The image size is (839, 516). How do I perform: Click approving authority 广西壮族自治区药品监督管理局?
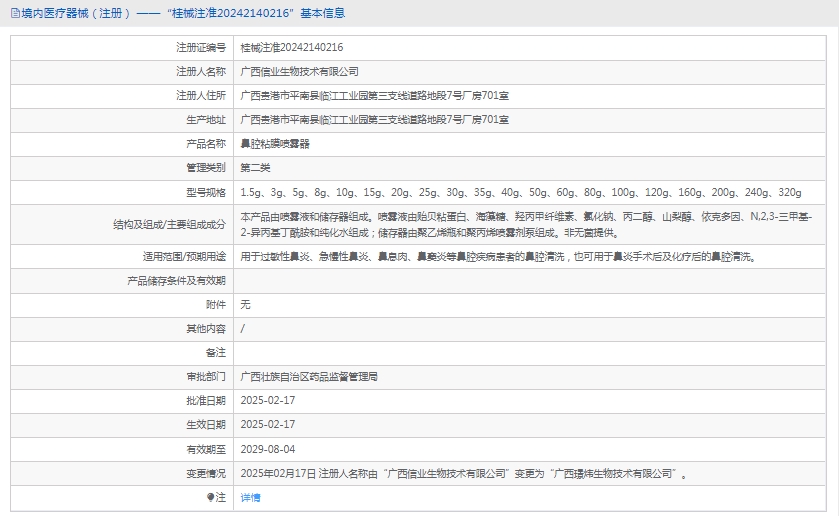(309, 377)
